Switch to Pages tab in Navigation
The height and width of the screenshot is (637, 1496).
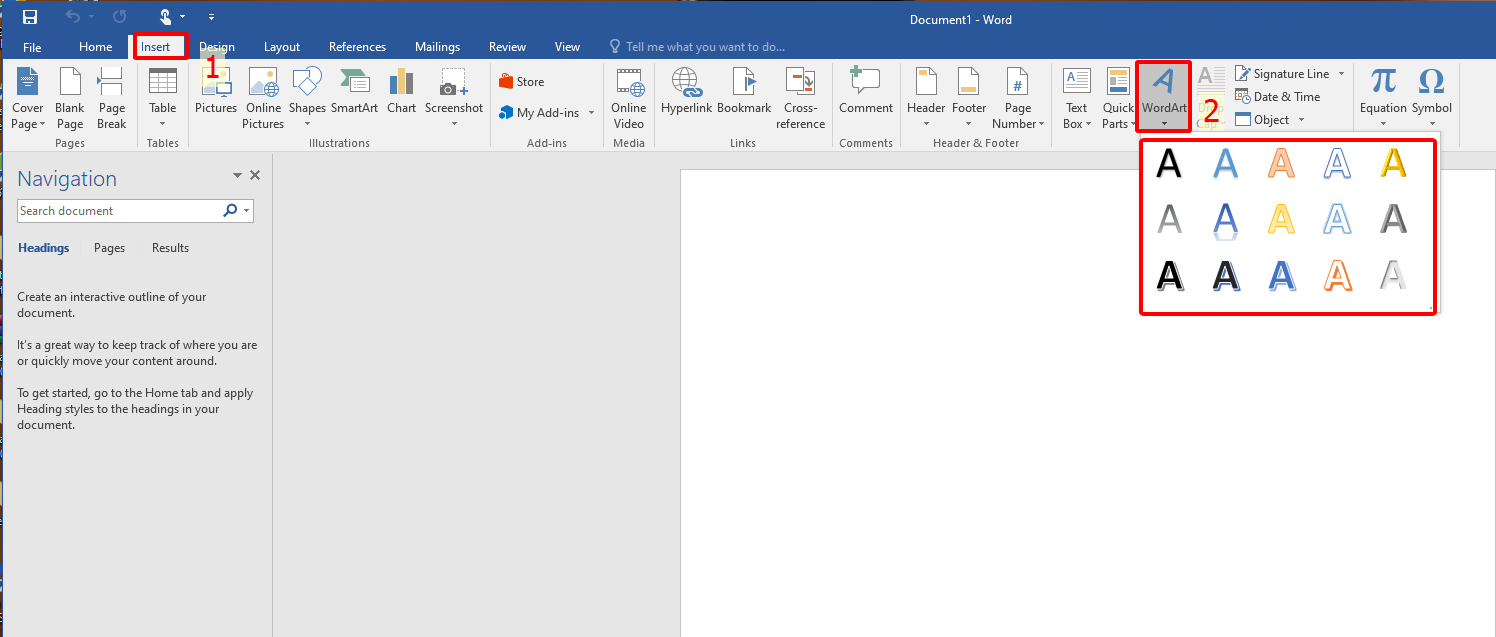(110, 248)
